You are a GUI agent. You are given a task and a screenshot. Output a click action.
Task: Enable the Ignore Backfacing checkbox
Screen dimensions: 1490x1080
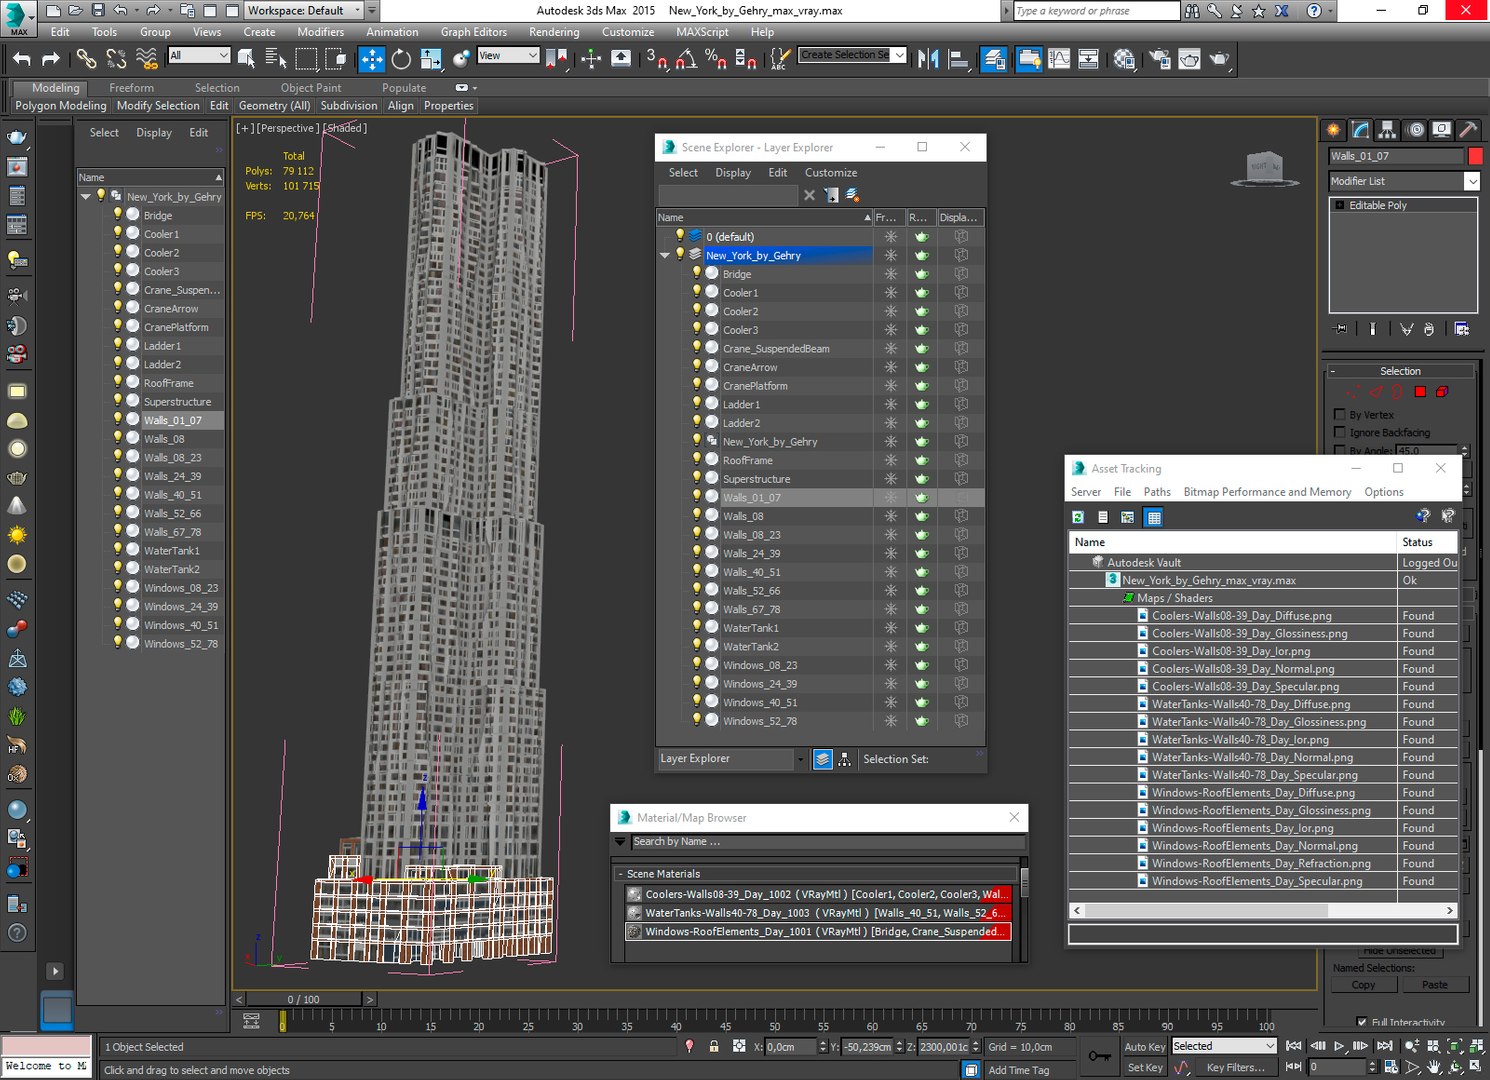1340,433
